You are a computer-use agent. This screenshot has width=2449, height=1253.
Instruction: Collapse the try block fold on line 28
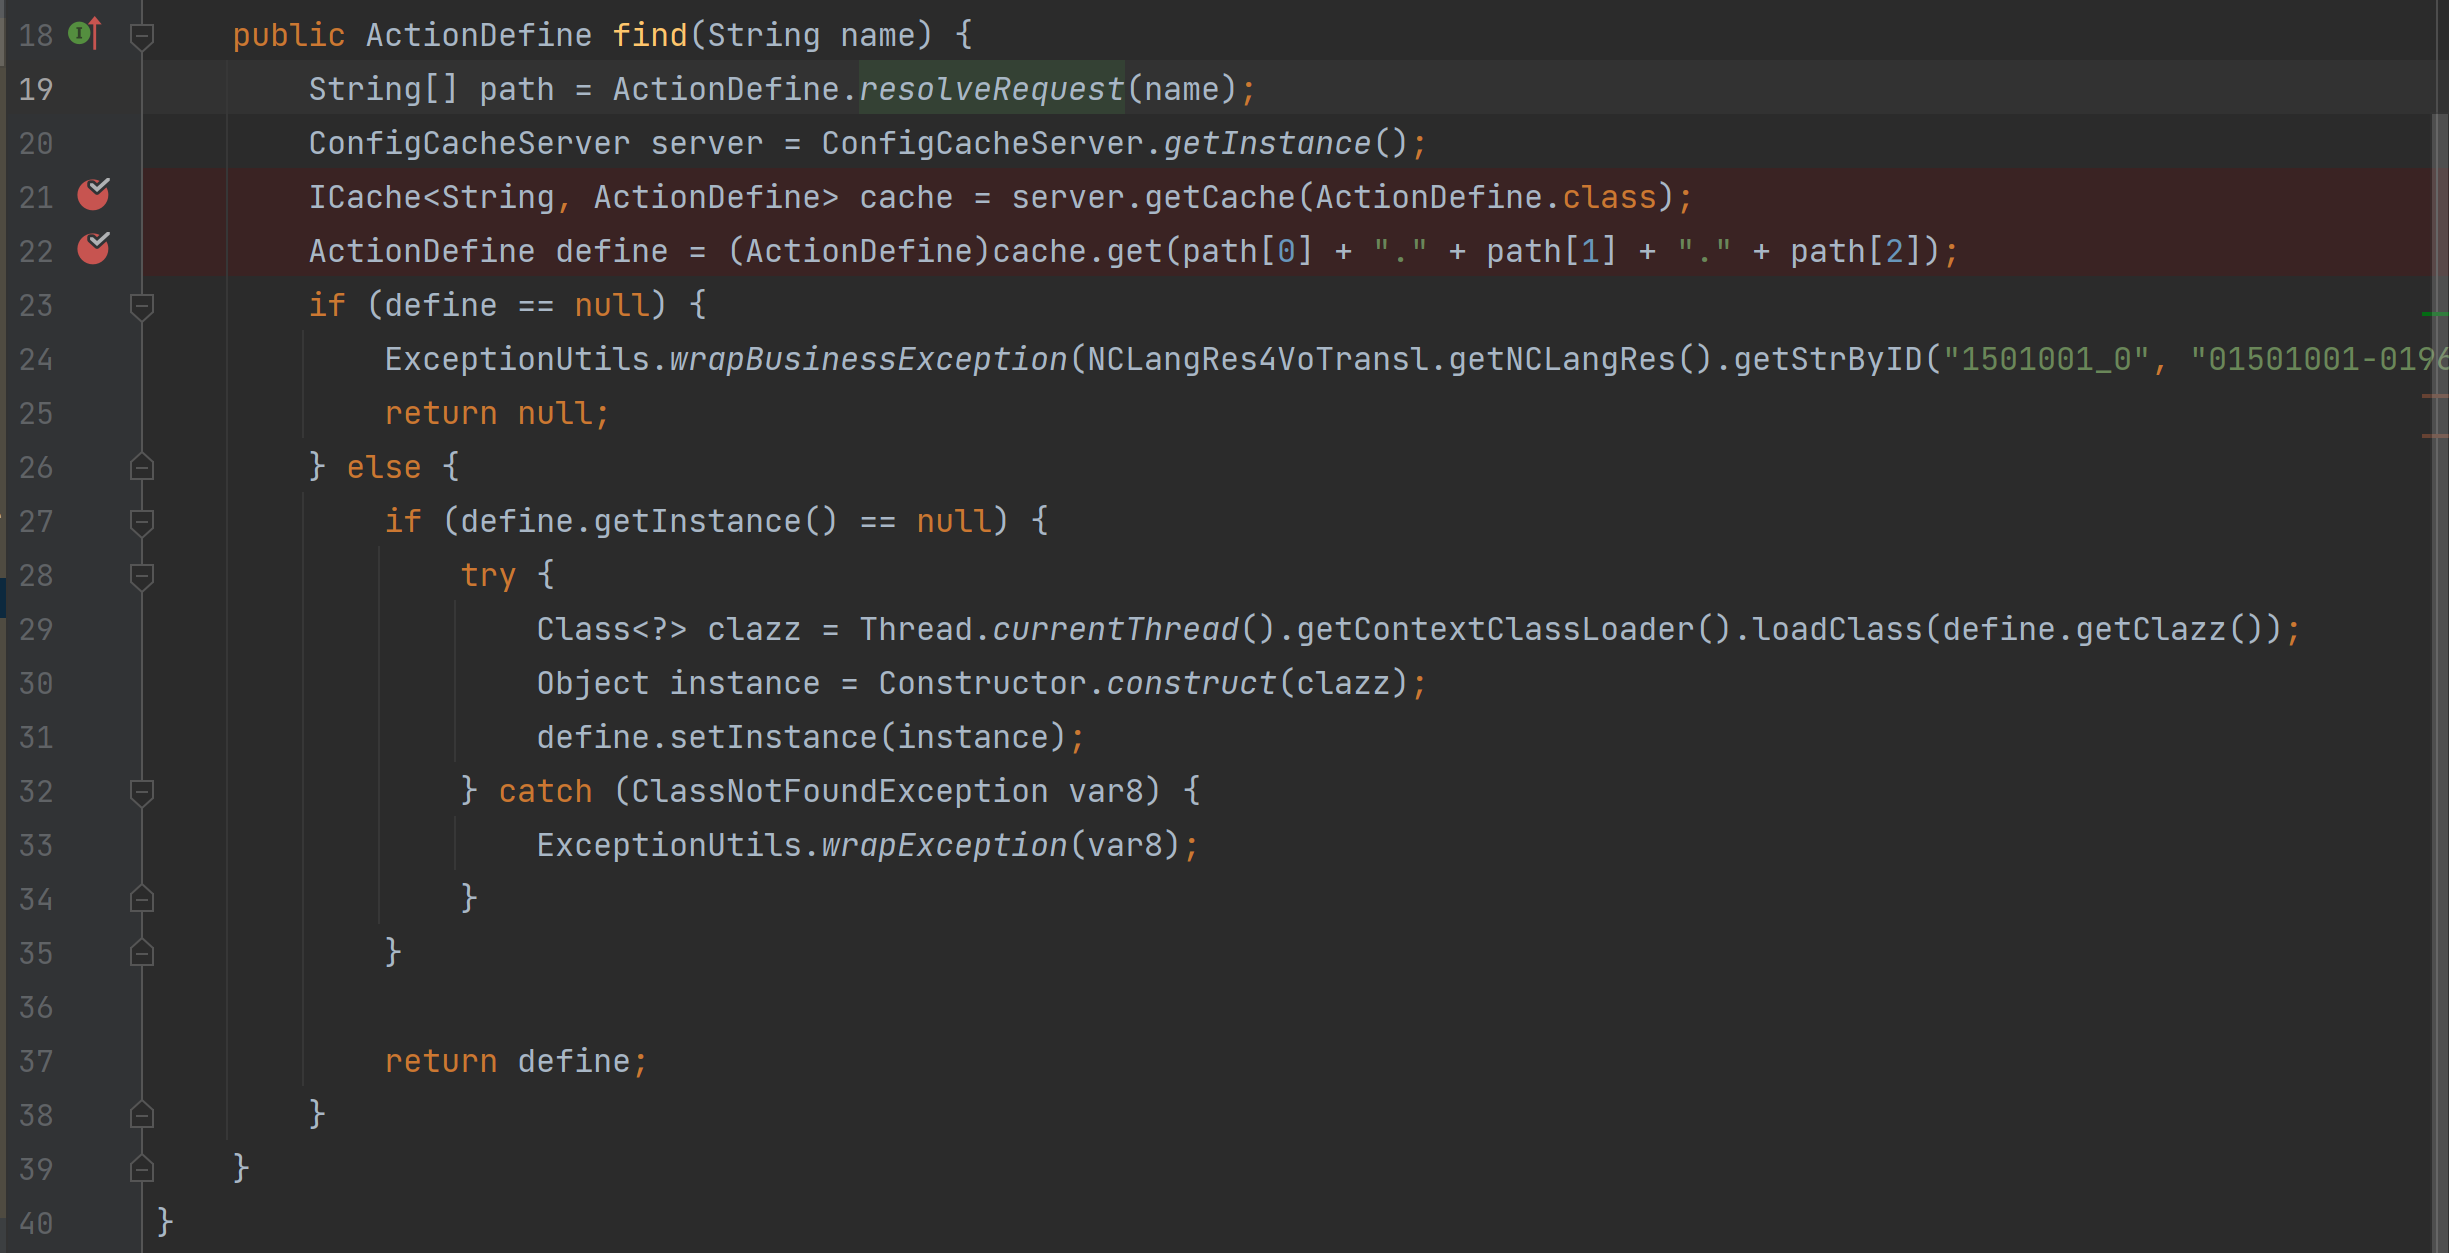[142, 576]
